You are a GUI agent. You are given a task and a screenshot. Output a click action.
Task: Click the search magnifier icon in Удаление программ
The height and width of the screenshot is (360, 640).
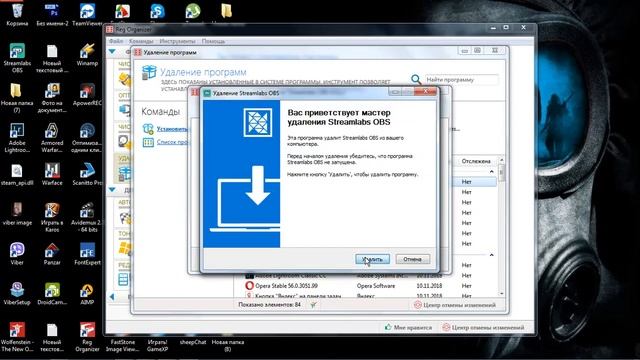point(416,79)
